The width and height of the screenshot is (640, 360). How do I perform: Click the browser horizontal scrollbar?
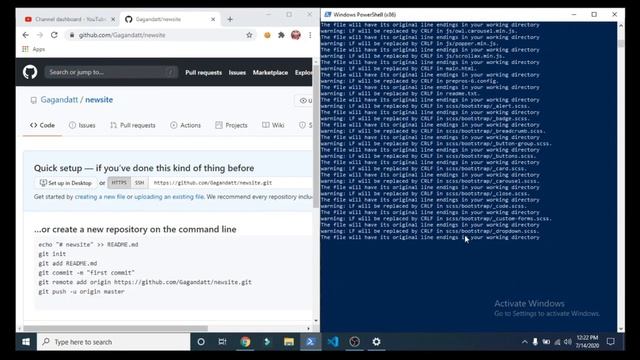pos(116,328)
